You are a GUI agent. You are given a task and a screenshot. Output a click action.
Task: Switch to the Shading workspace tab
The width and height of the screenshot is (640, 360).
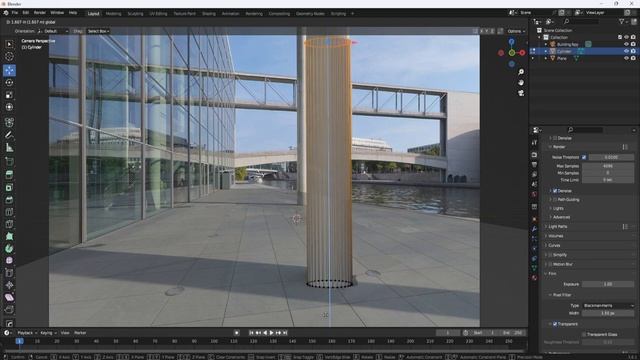[x=209, y=13]
